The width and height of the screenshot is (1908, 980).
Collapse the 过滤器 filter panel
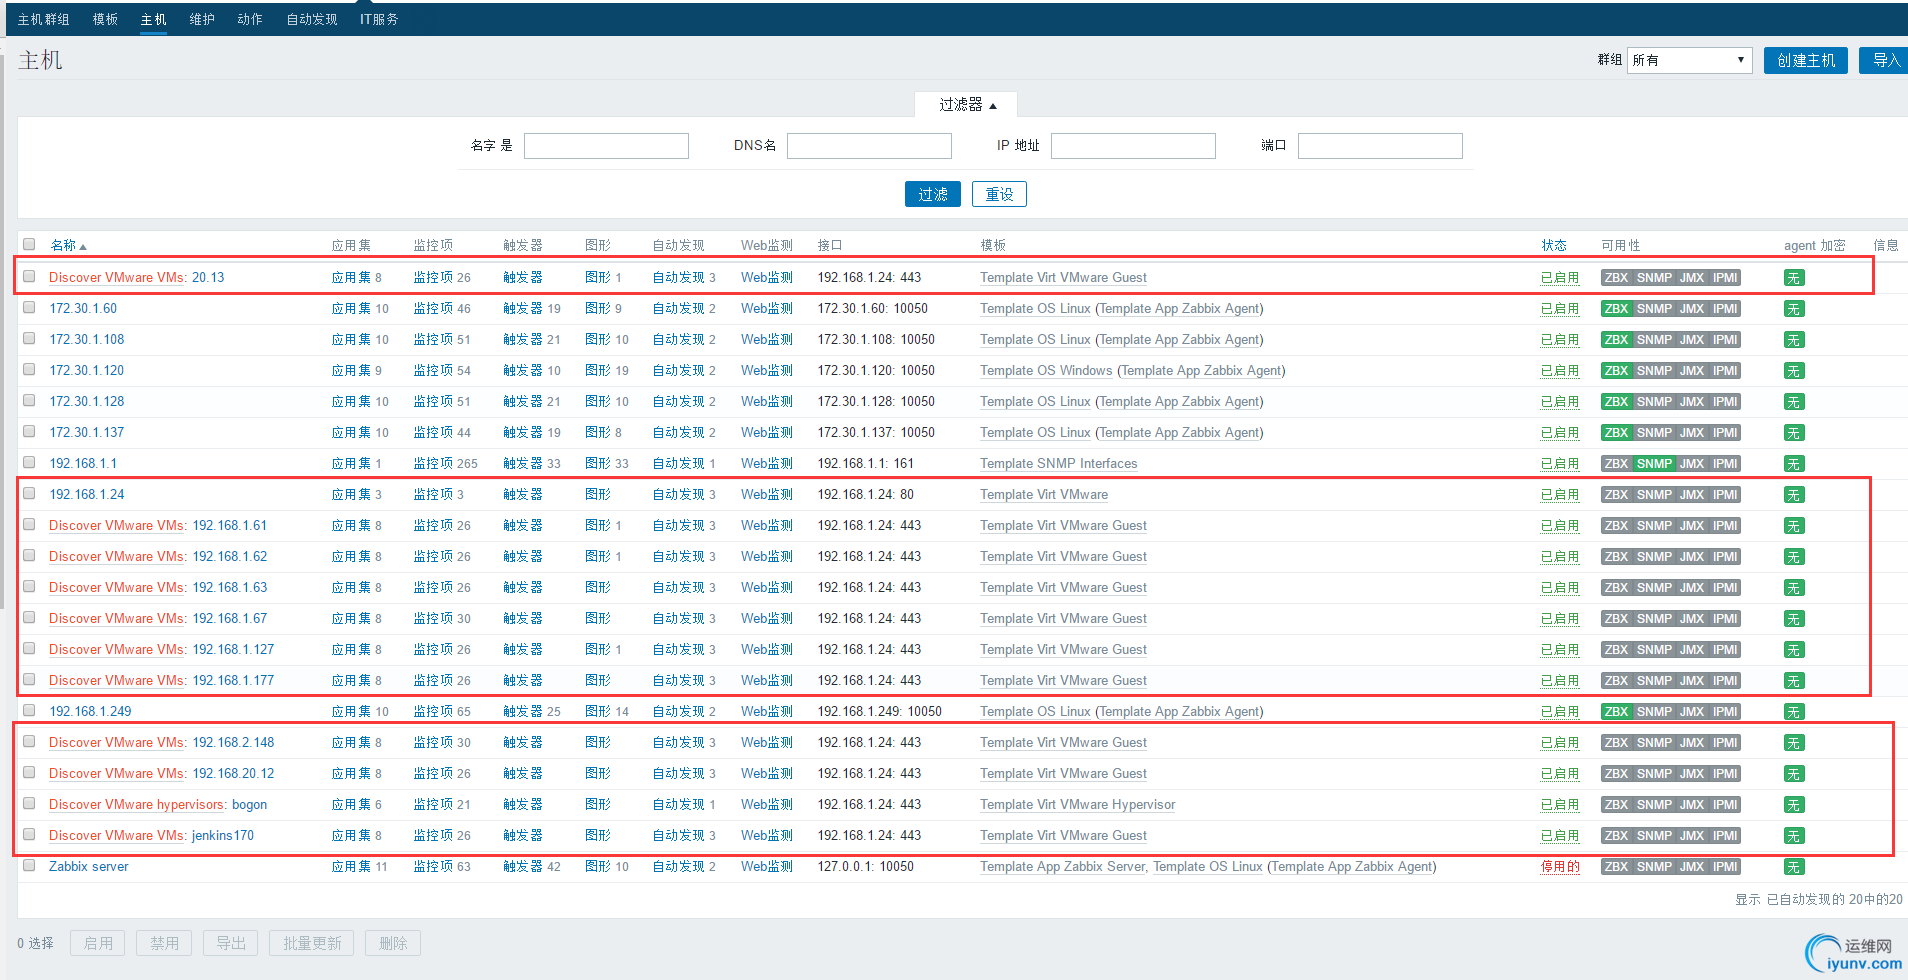(x=966, y=104)
